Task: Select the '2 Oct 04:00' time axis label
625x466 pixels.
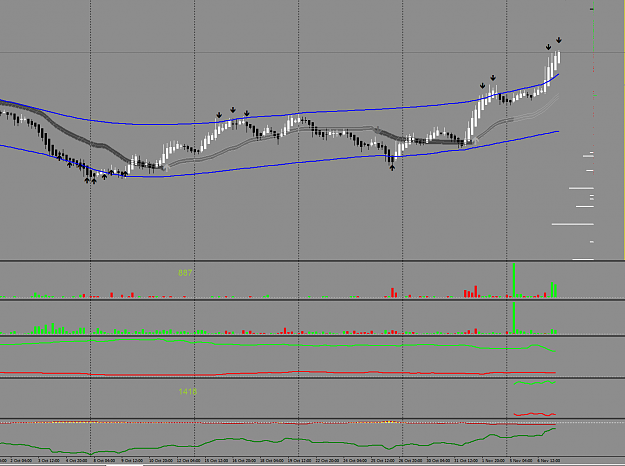Action: (x=21, y=460)
